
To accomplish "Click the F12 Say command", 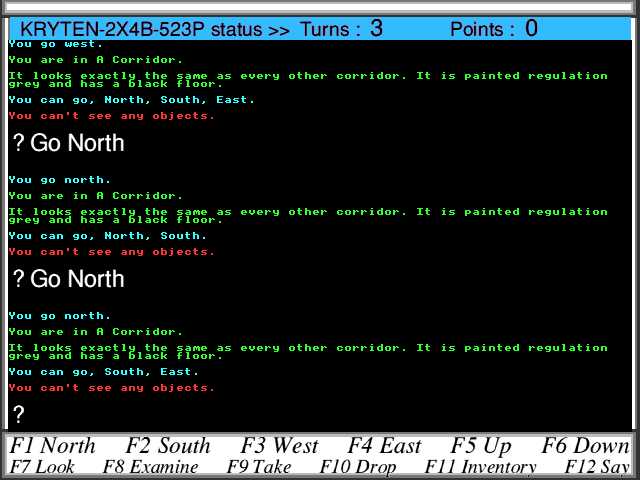I will (597, 467).
